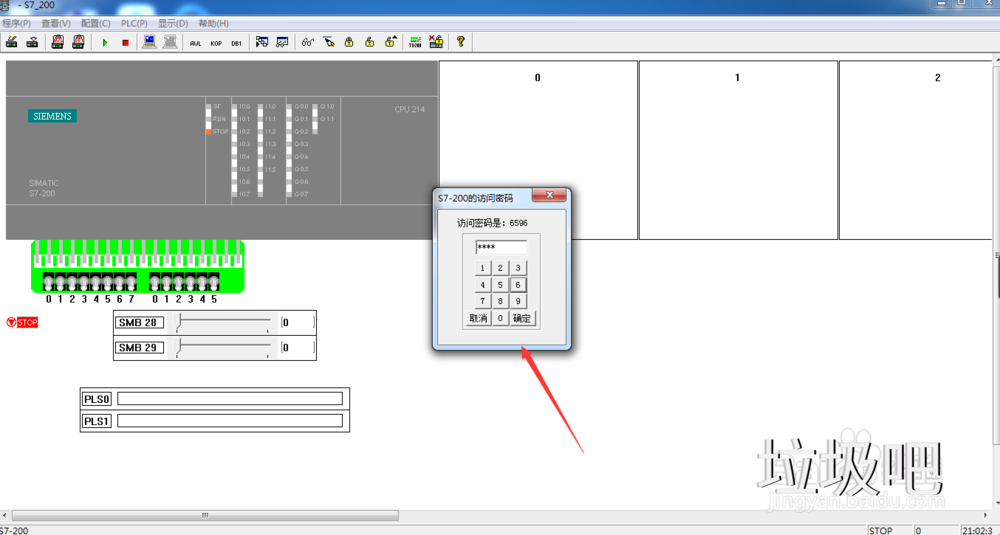Click the horizontal scrollbar at the bottom
Image resolution: width=1000 pixels, height=535 pixels.
click(x=205, y=516)
